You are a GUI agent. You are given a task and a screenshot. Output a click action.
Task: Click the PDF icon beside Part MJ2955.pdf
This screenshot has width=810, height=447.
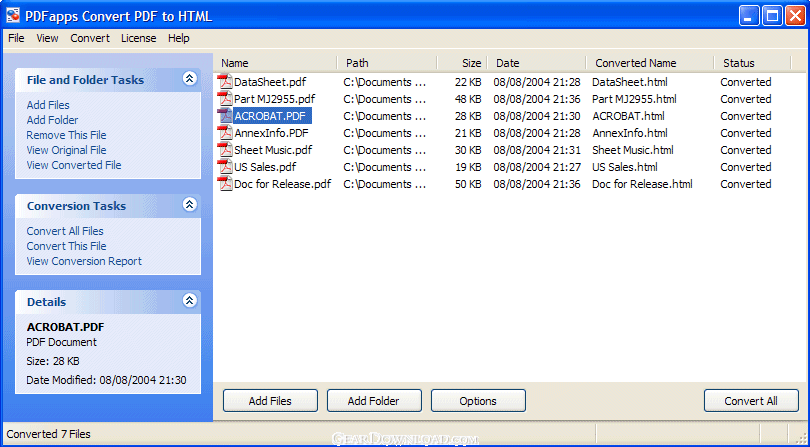click(x=225, y=99)
